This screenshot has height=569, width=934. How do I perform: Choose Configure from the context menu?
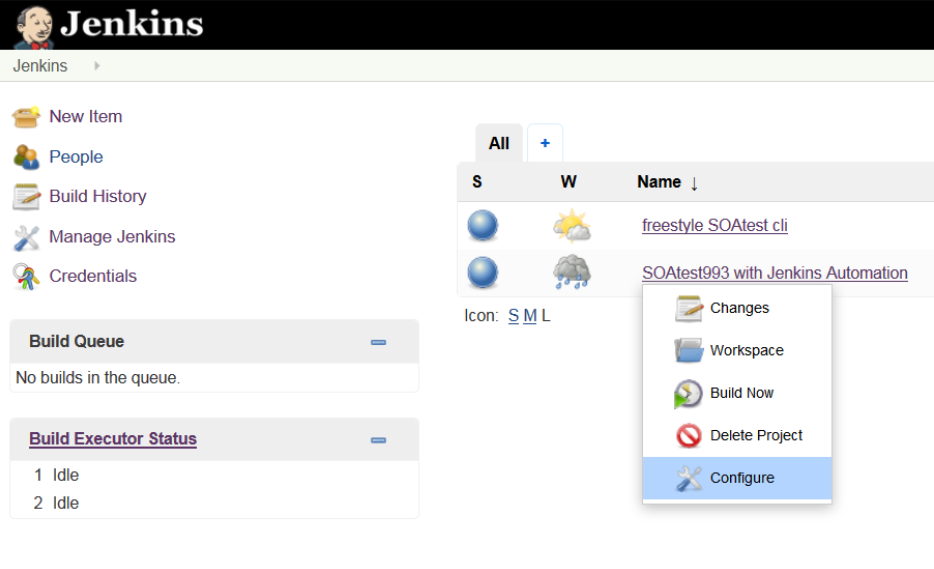[x=737, y=478]
